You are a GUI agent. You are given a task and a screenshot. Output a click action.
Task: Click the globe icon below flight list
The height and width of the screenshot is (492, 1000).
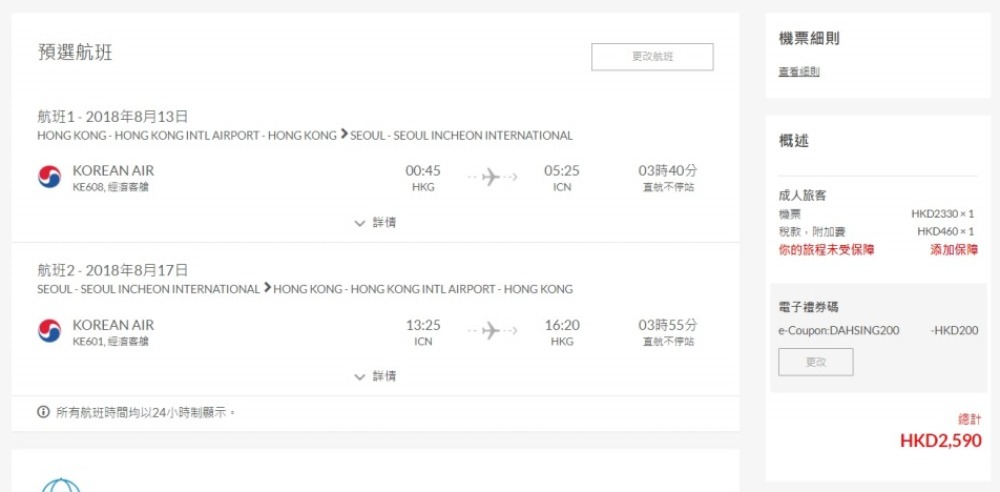[x=61, y=485]
